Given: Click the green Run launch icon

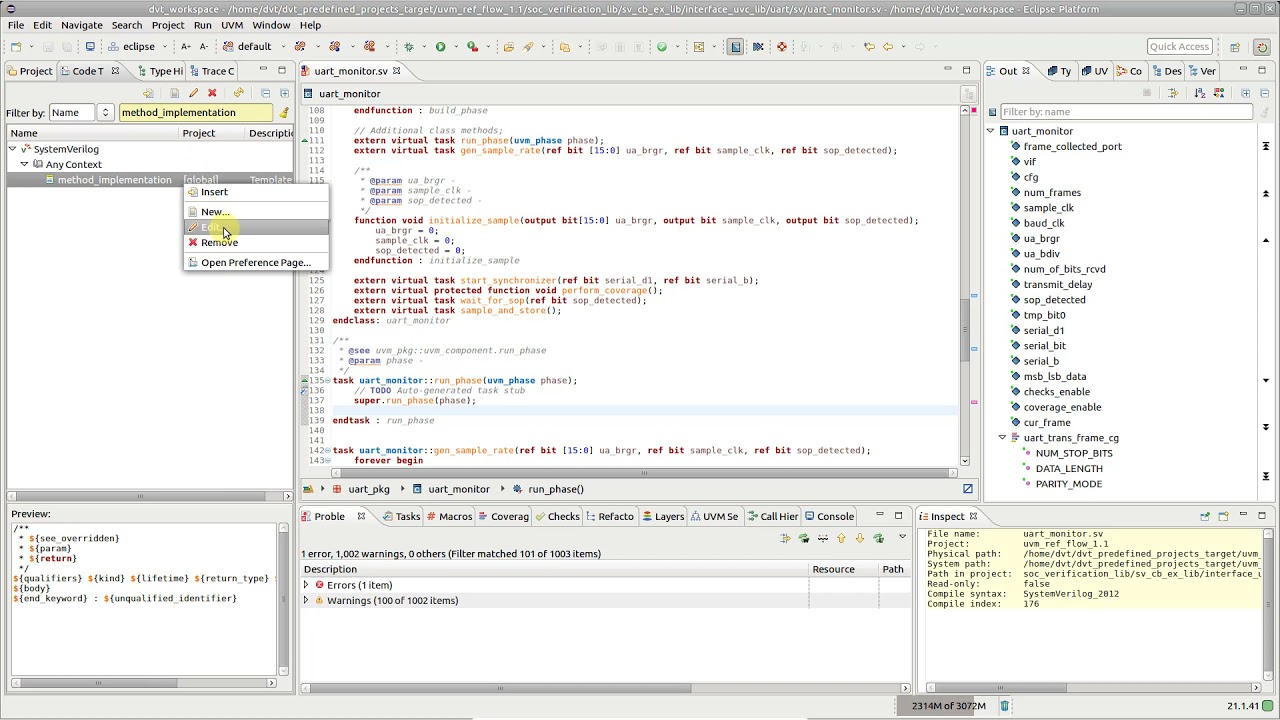Looking at the screenshot, I should pos(440,46).
